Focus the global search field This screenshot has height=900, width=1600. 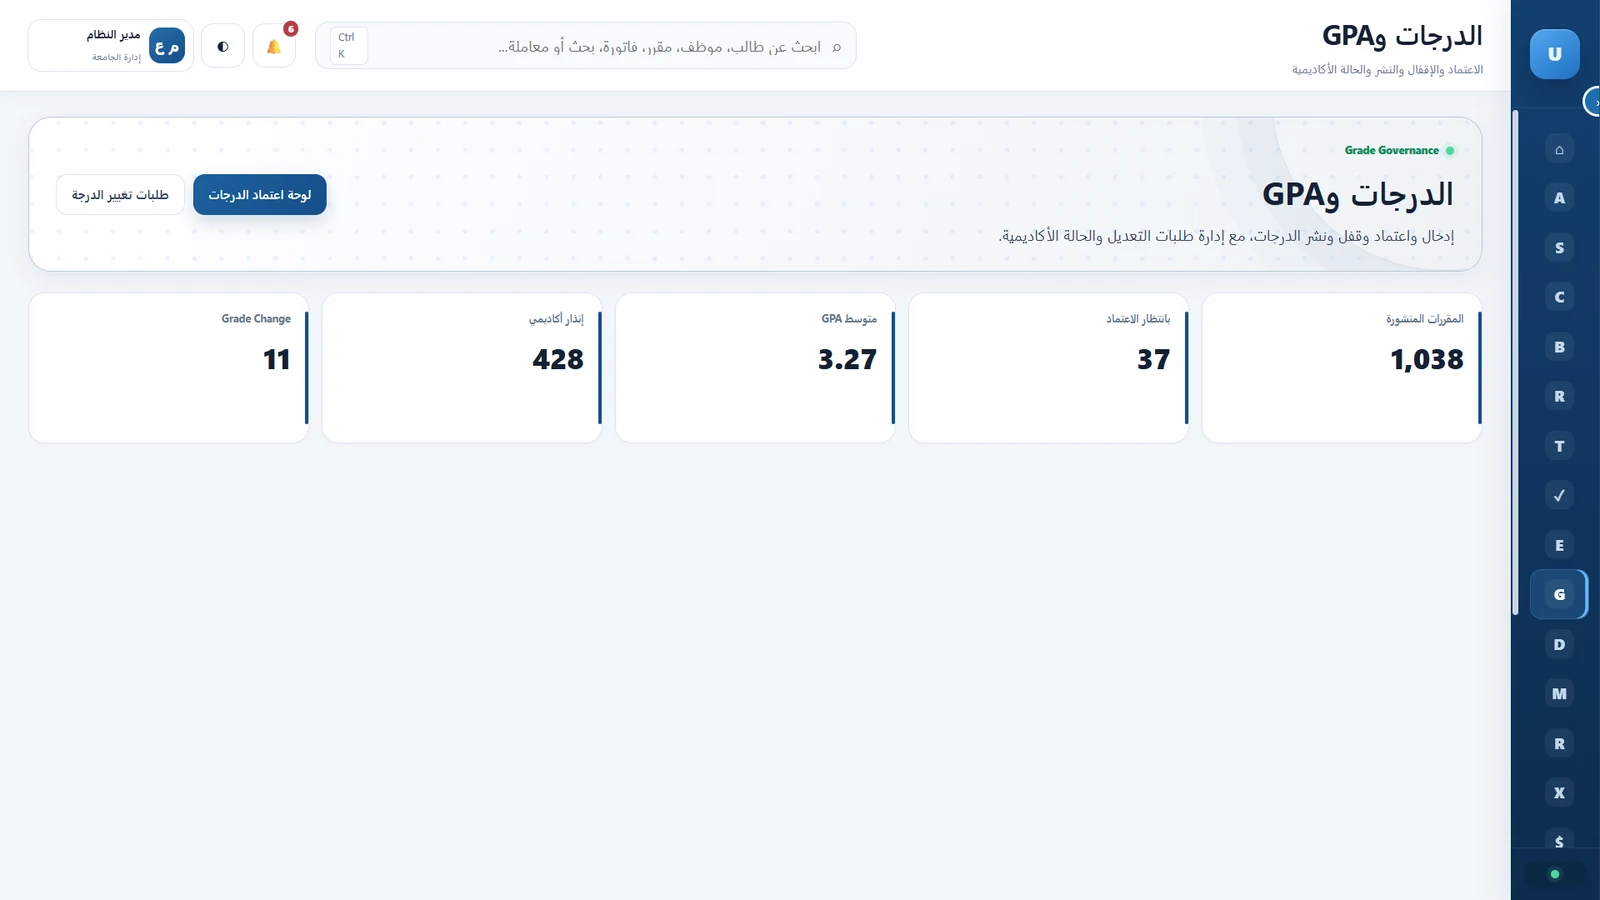tap(586, 46)
